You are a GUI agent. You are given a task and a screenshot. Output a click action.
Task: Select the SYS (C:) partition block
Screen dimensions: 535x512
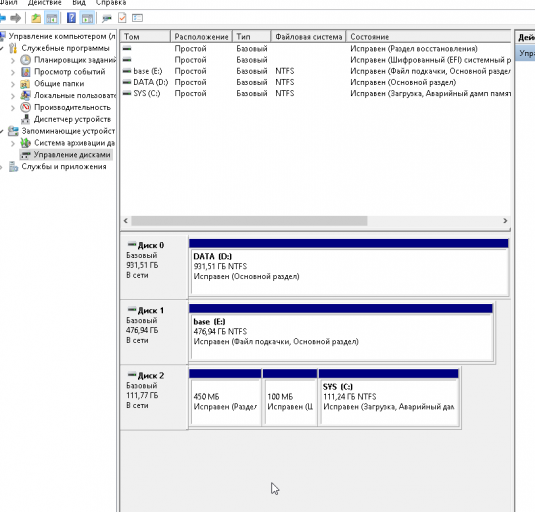(x=389, y=398)
